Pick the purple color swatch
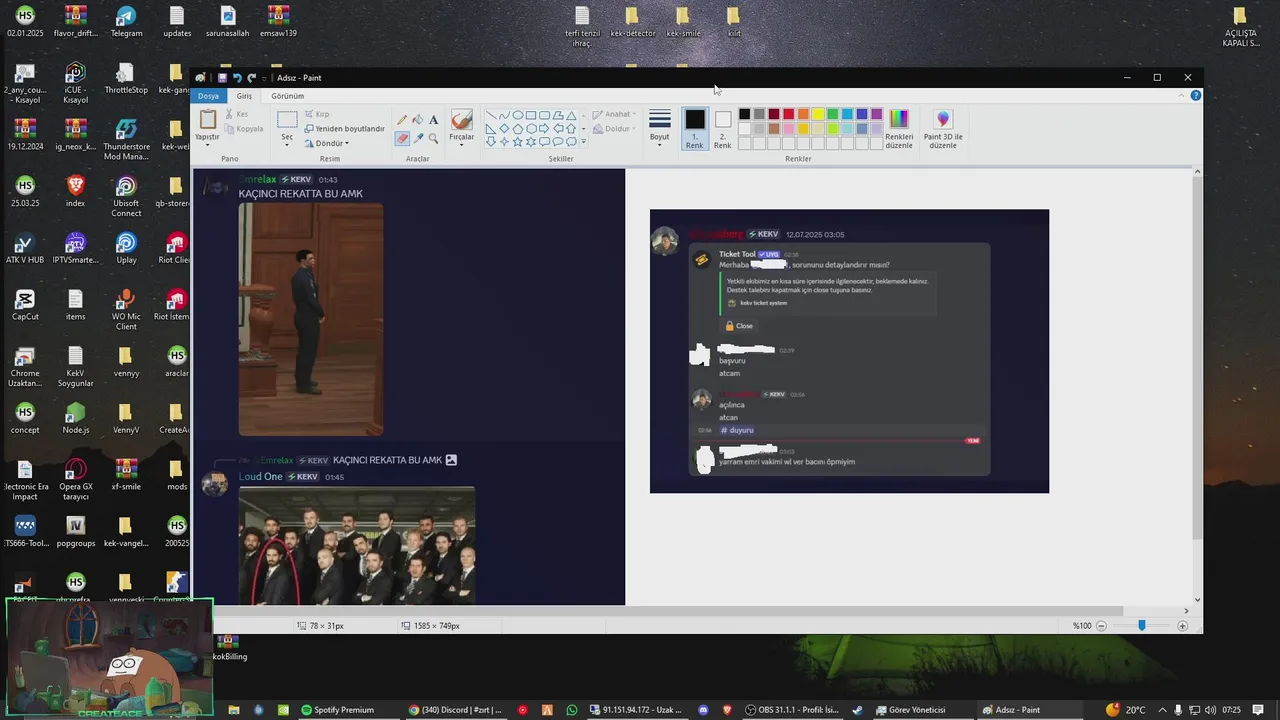 [x=876, y=114]
